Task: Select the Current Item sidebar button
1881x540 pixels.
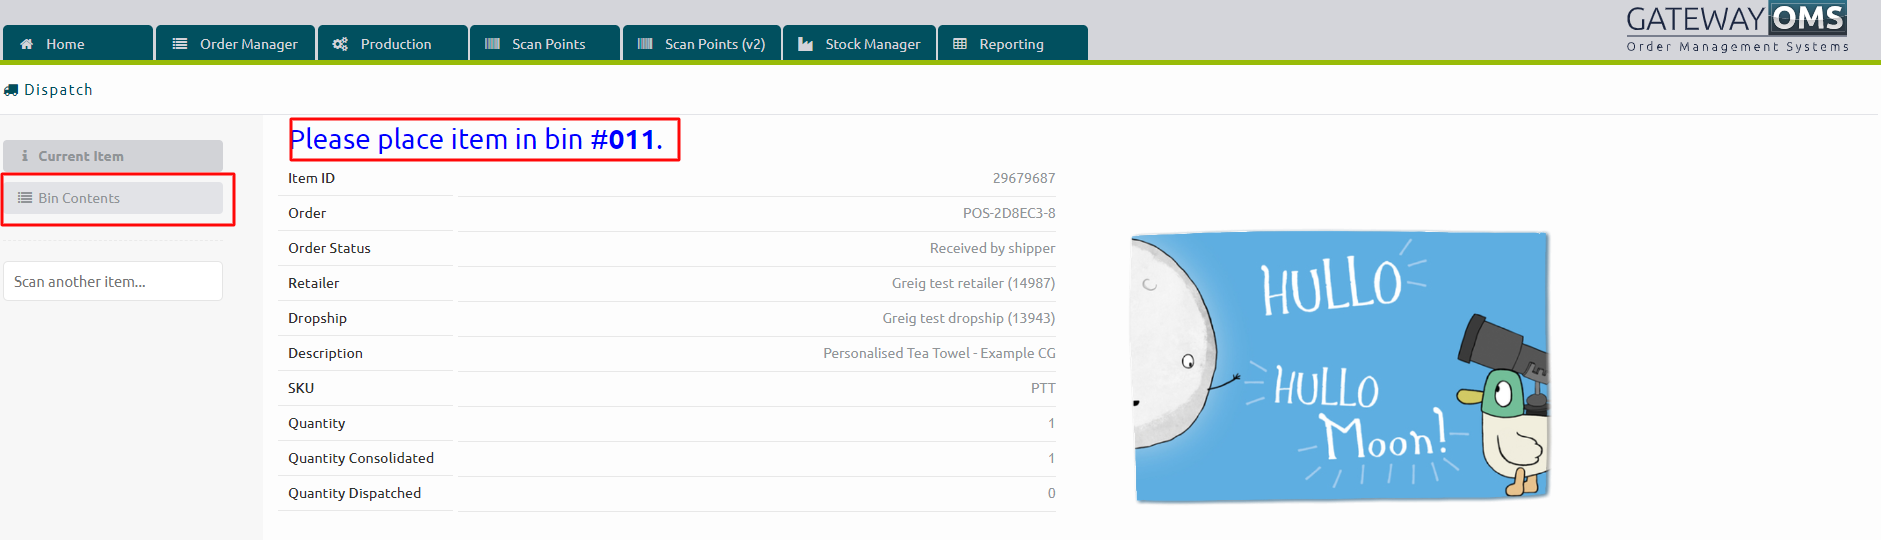Action: pos(113,156)
